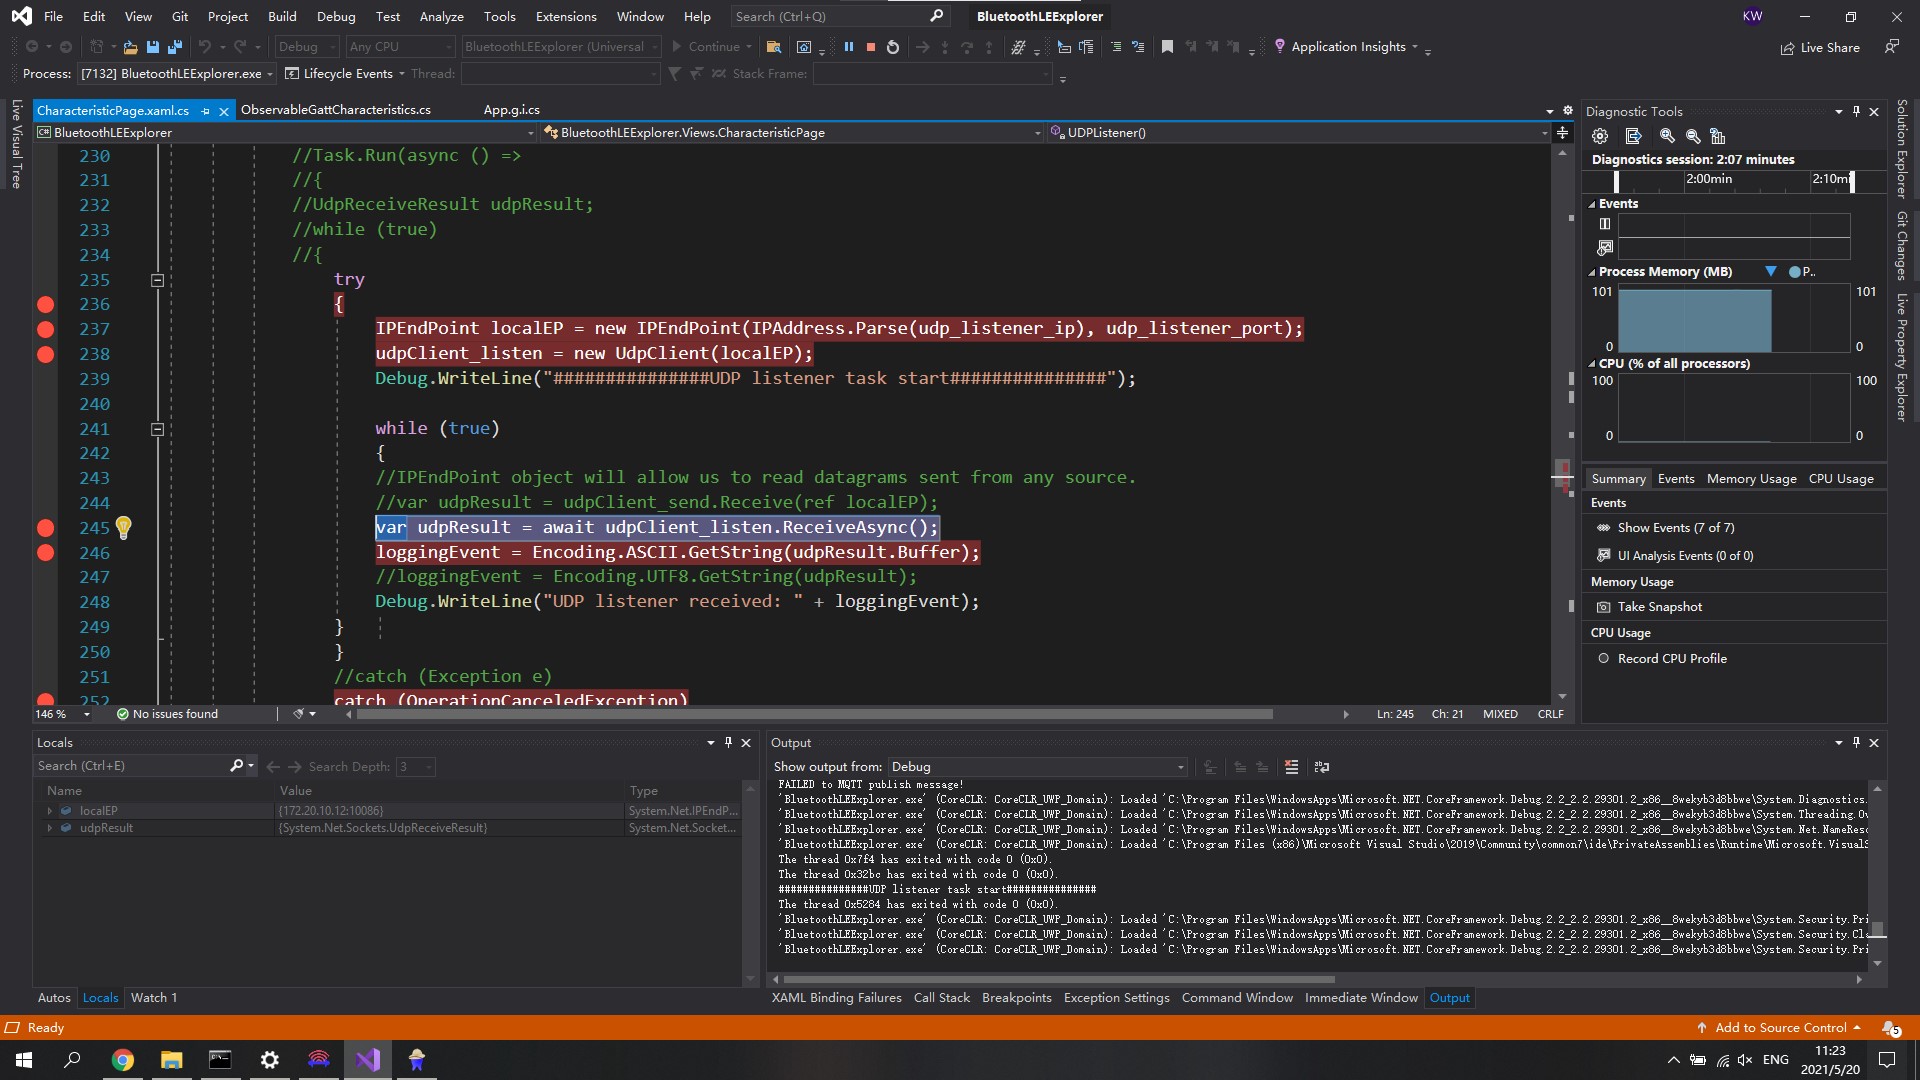Image resolution: width=1920 pixels, height=1080 pixels.
Task: Open the Memory Usage diagnostics tab
Action: 1751,479
